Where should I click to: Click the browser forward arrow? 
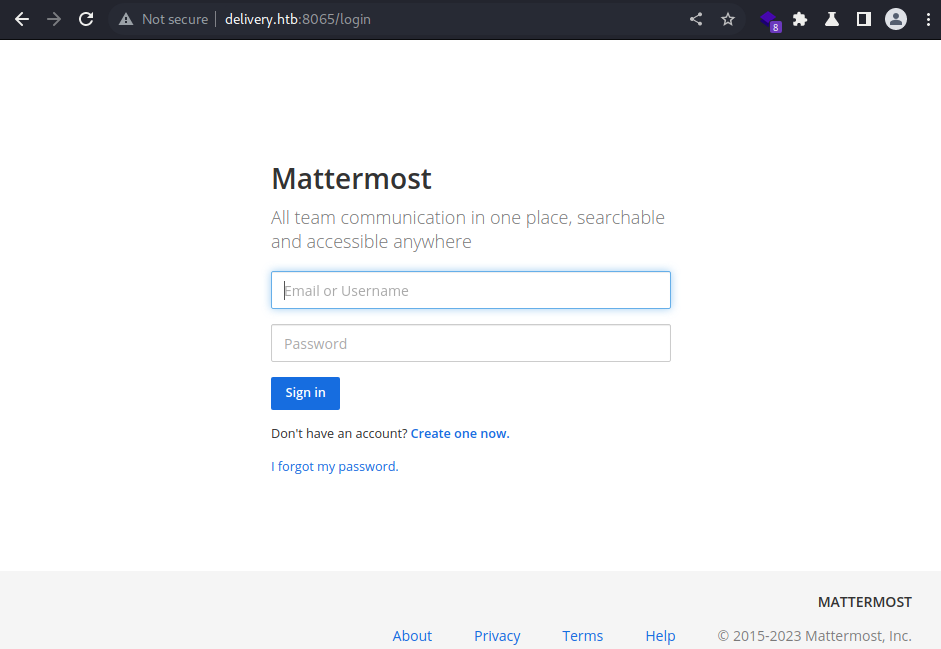click(54, 19)
